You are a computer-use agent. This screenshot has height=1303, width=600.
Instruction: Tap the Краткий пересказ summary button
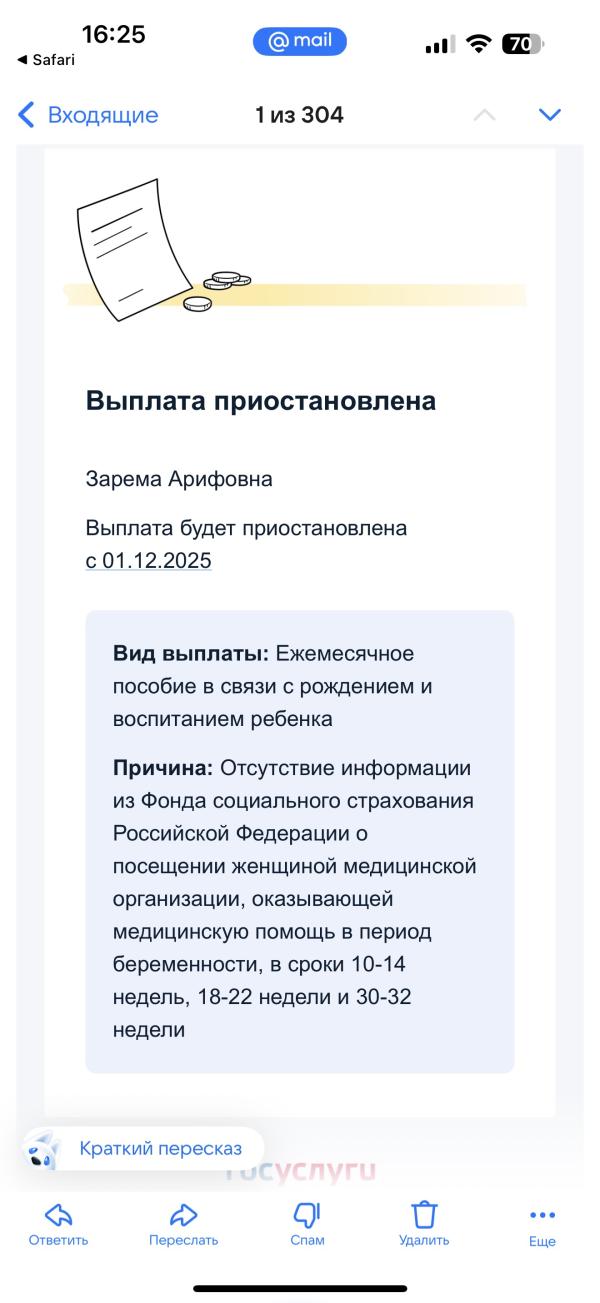pyautogui.click(x=160, y=1149)
